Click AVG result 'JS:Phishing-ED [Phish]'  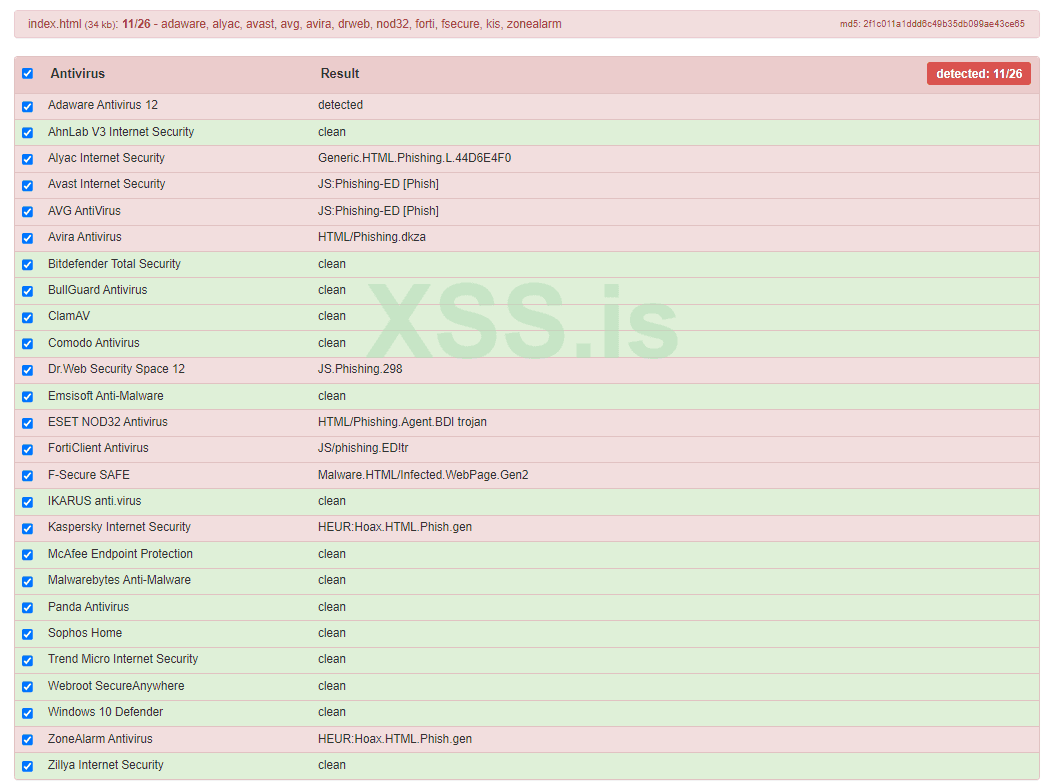[x=378, y=211]
